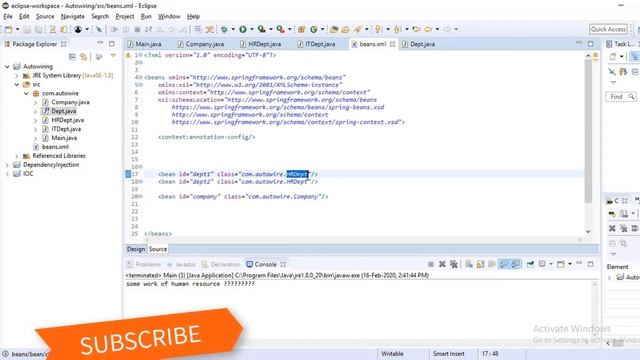This screenshot has height=360, width=640.
Task: Click the Search flashlight toolbar icon
Action: click(358, 29)
